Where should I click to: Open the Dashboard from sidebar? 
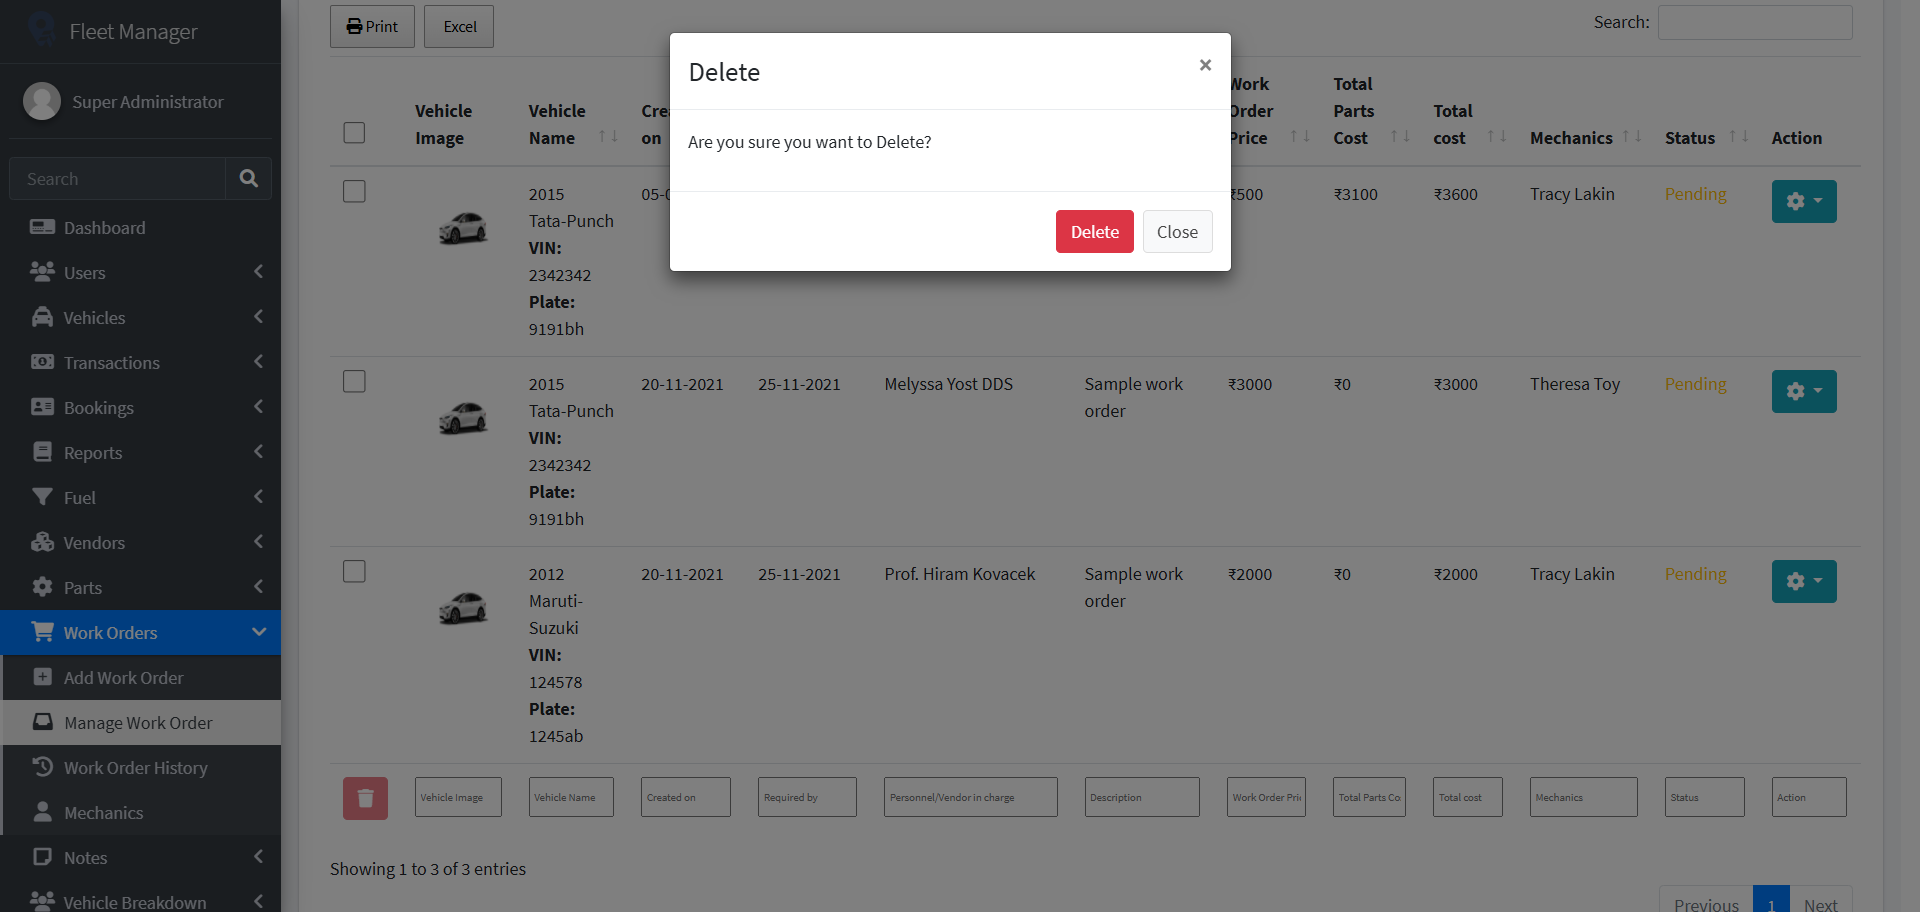pyautogui.click(x=104, y=228)
